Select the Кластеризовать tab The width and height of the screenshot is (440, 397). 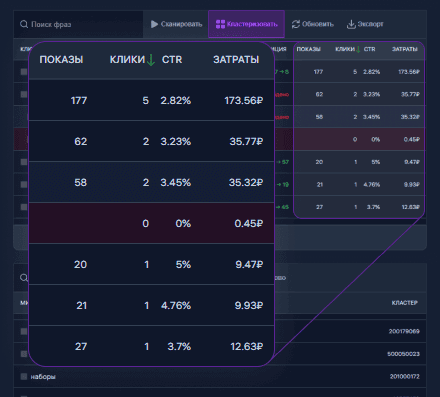tap(246, 24)
